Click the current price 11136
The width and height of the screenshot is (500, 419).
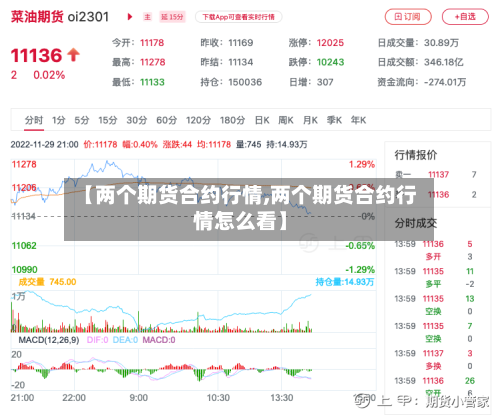pos(36,55)
